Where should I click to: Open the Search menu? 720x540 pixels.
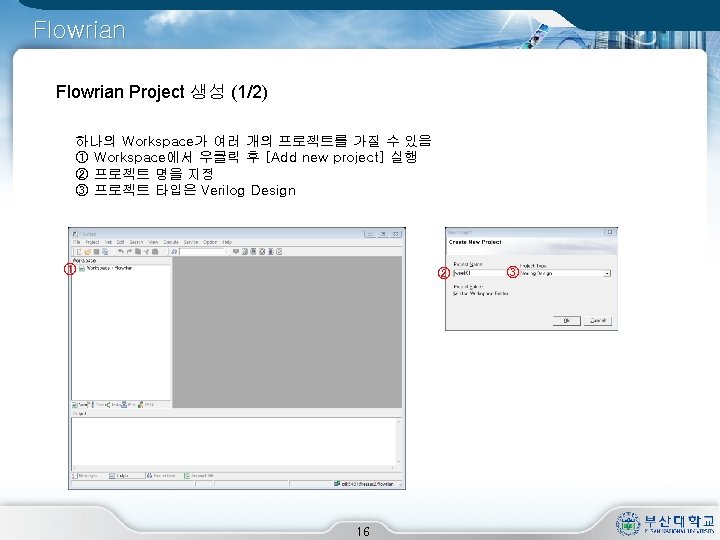click(x=136, y=242)
